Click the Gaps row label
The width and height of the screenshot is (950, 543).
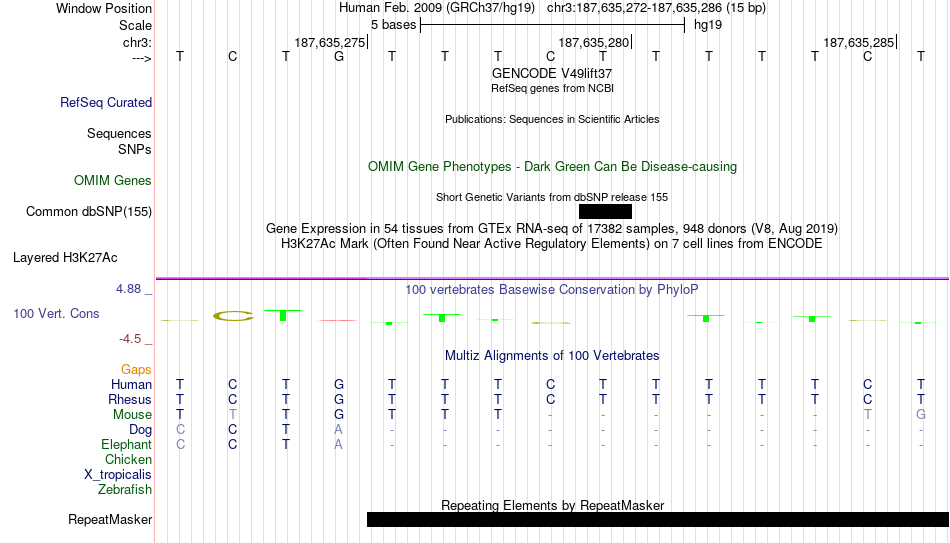136,370
